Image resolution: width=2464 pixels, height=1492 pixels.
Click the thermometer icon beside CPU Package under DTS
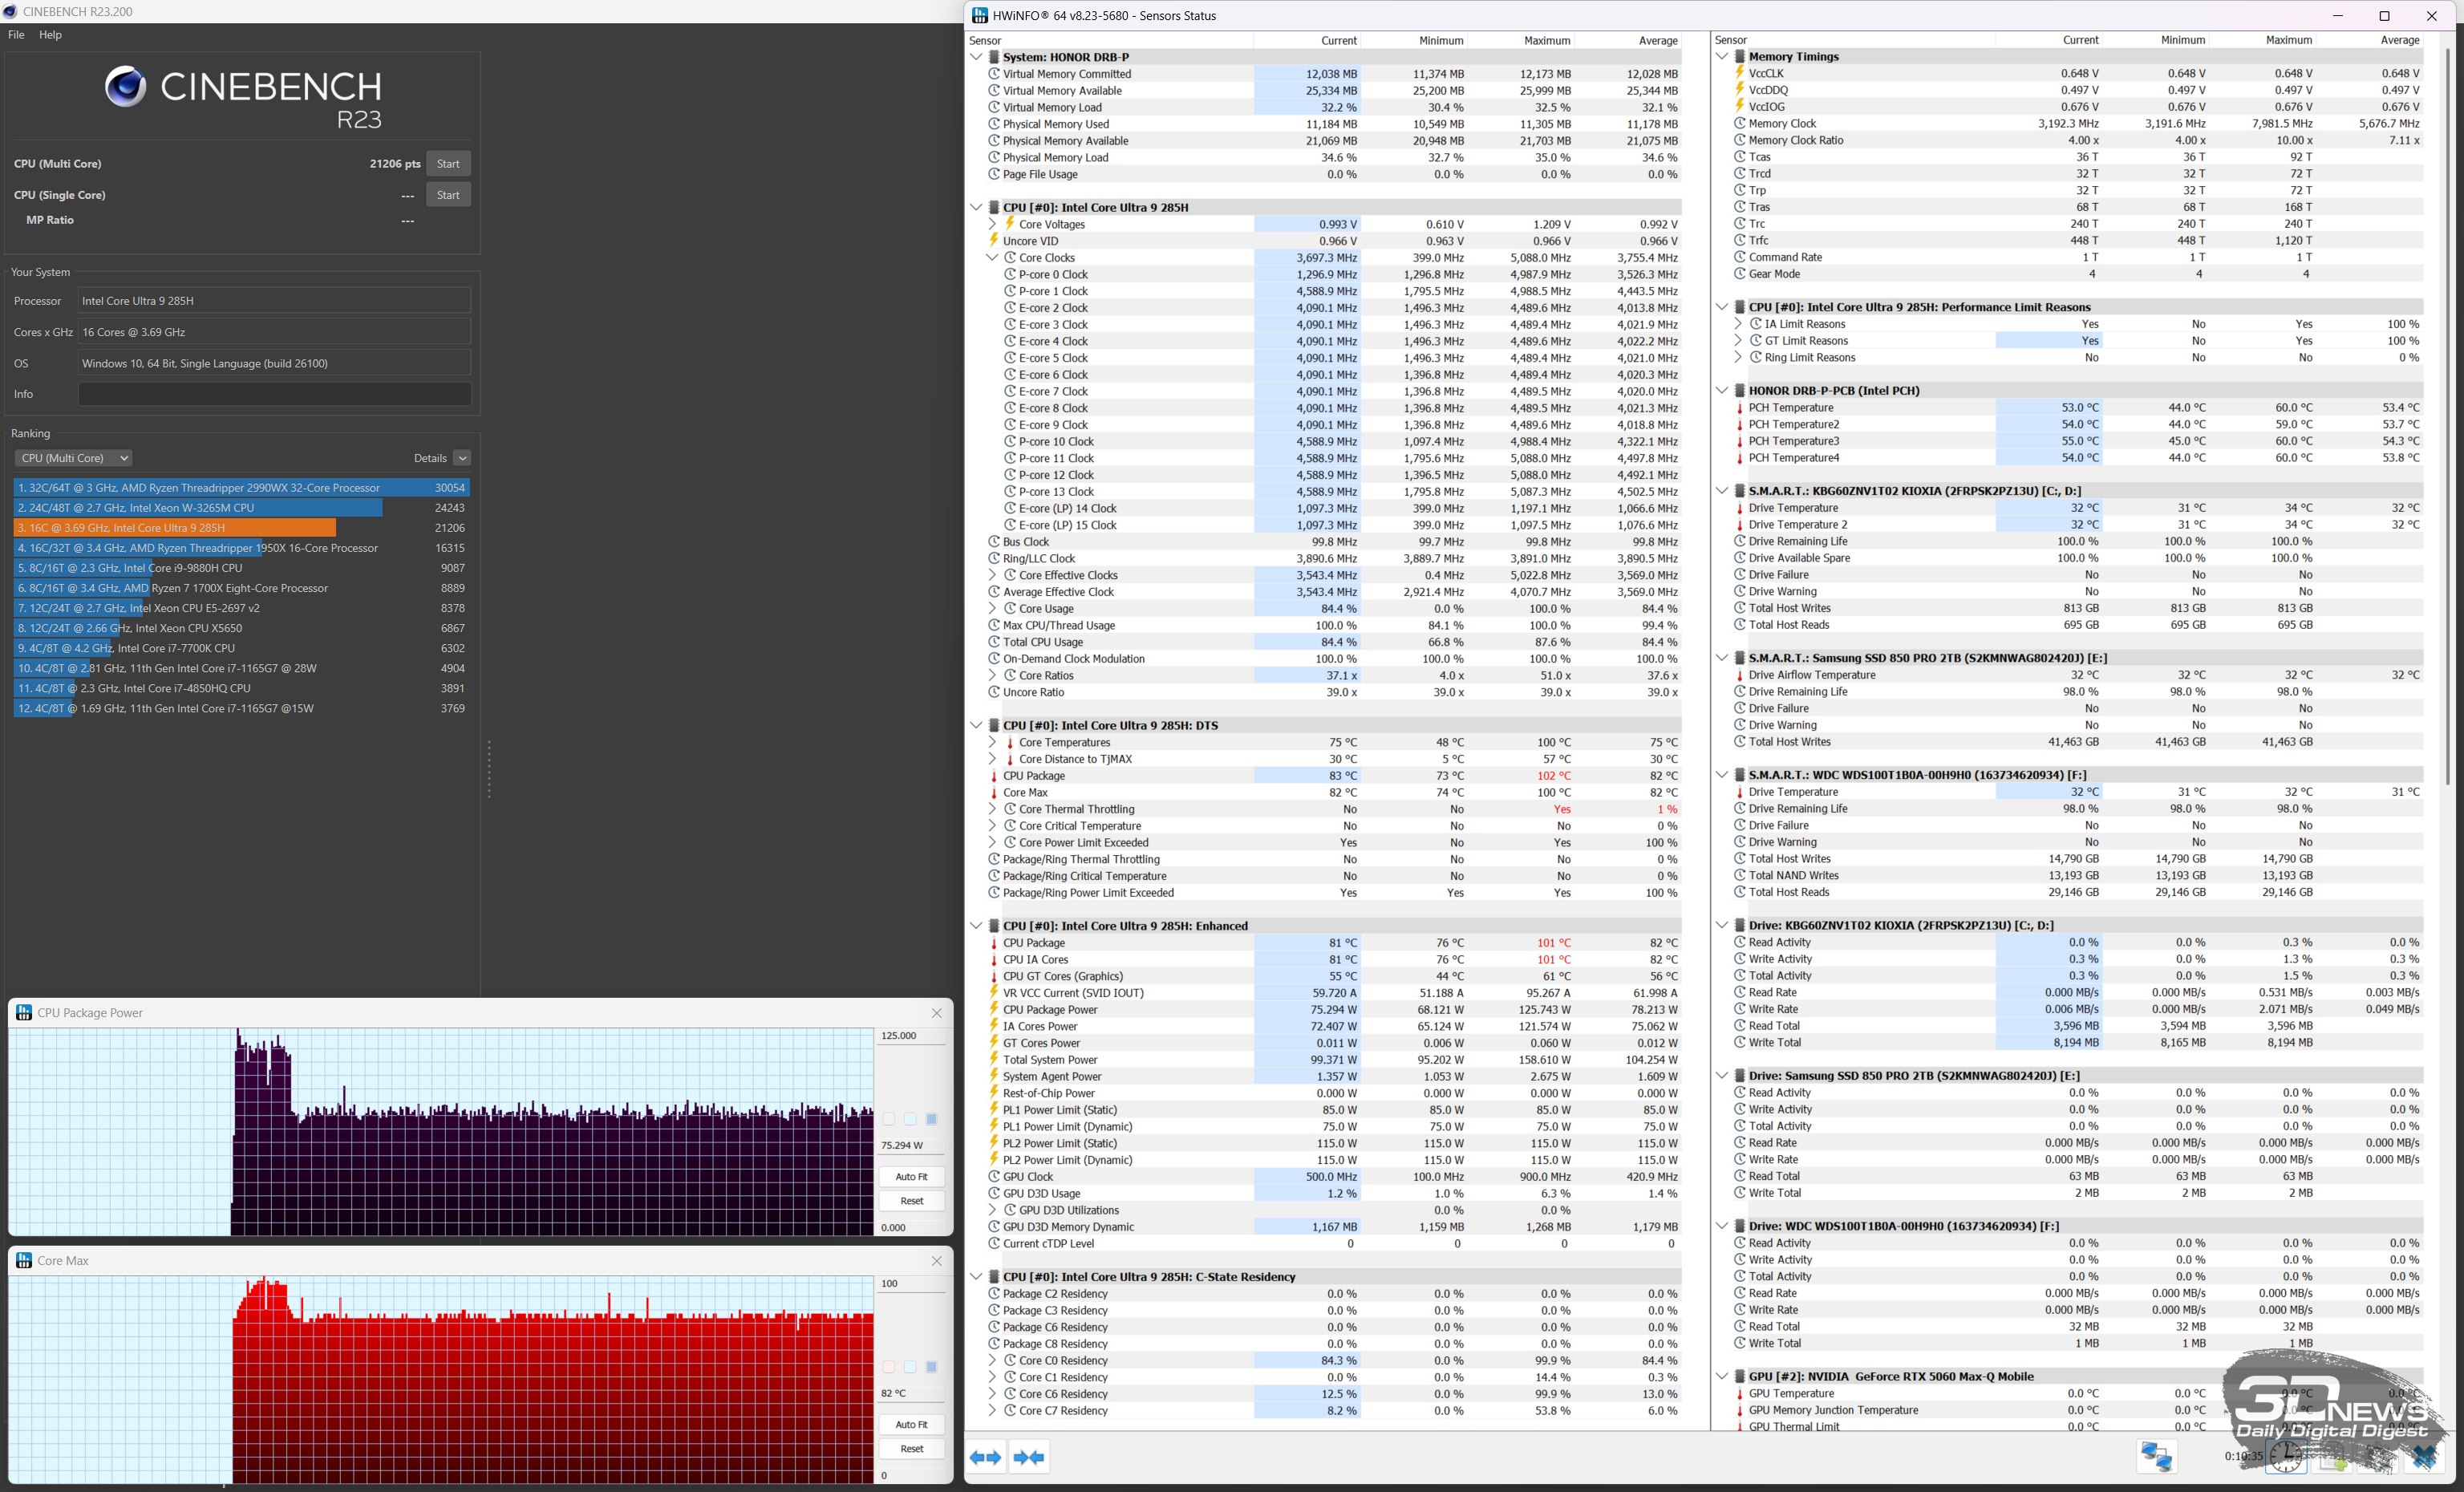click(x=994, y=776)
